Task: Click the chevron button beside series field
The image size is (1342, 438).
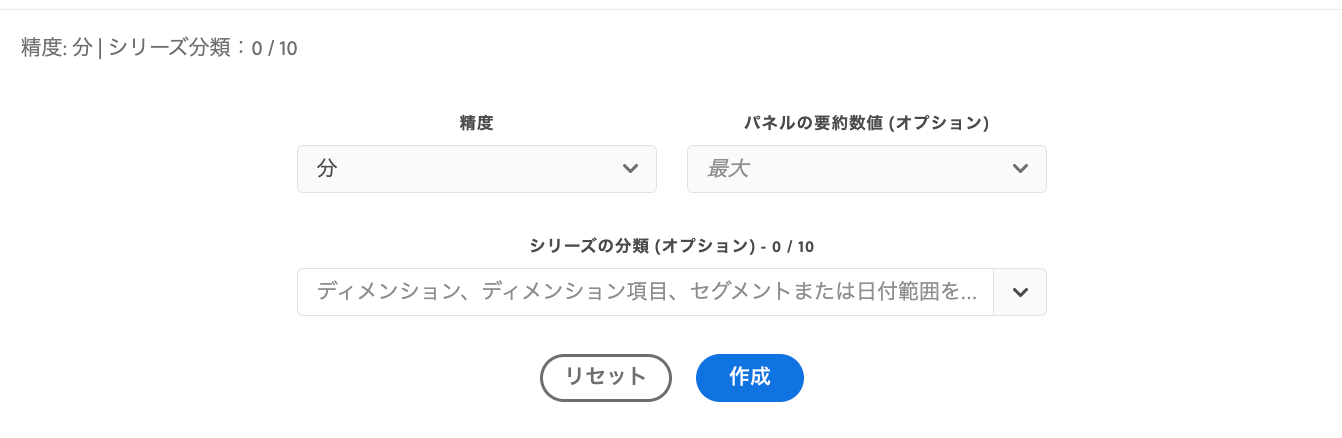Action: 1020,292
